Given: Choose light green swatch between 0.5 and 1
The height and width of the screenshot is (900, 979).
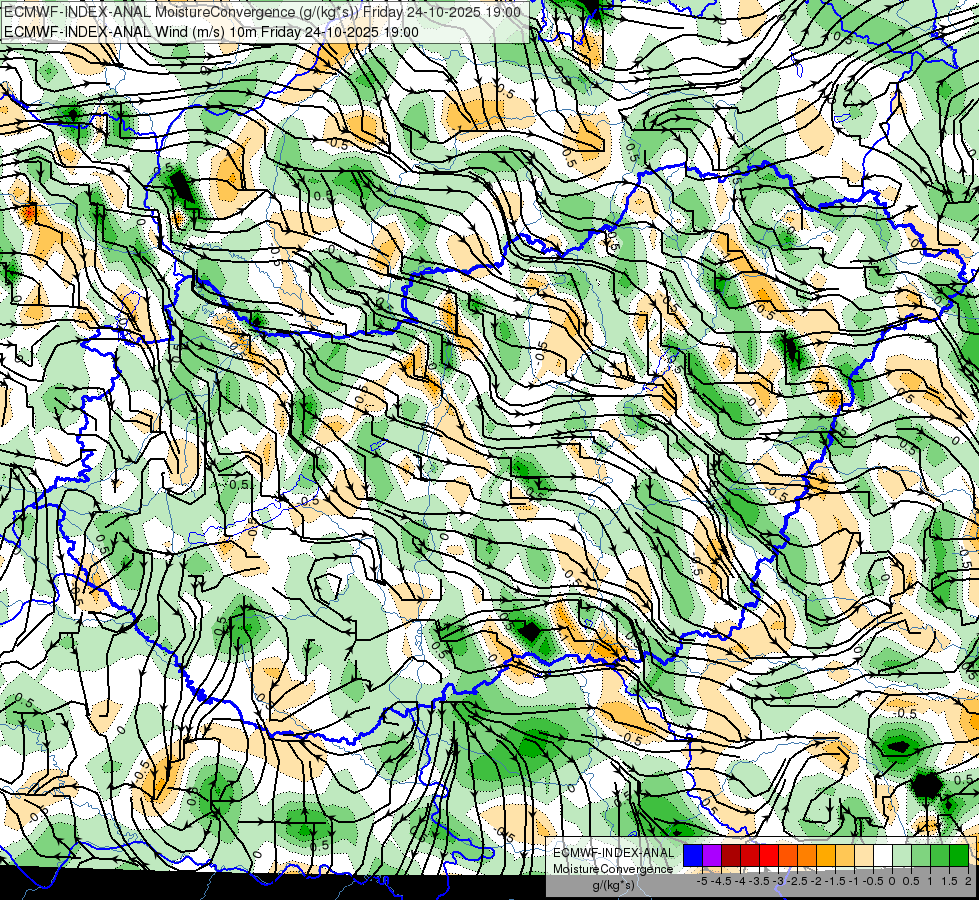Looking at the screenshot, I should [x=922, y=855].
